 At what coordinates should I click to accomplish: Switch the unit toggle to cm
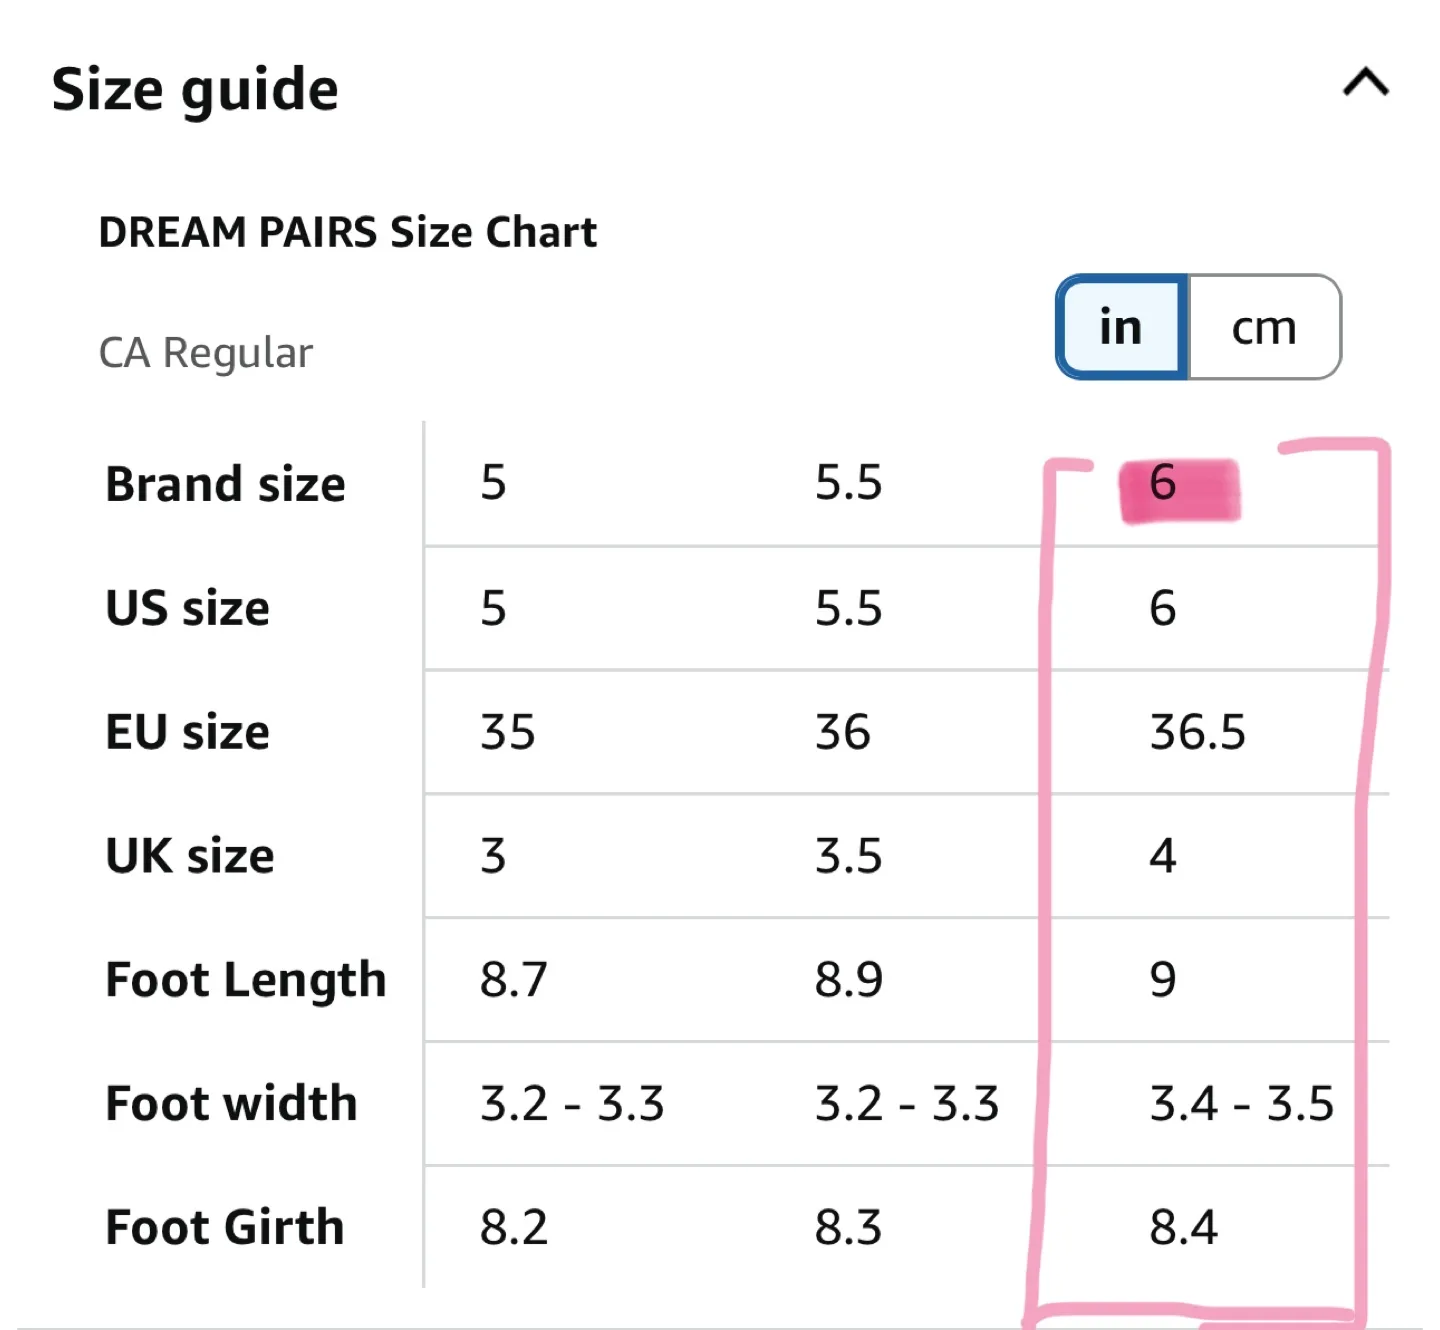pyautogui.click(x=1264, y=327)
